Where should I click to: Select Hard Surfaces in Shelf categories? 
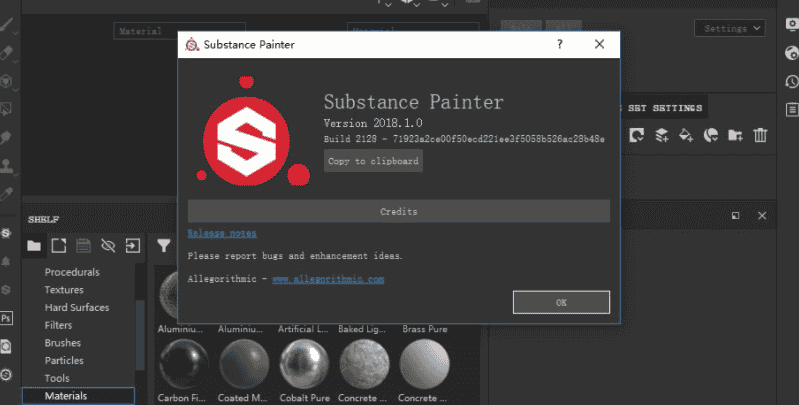coord(77,307)
